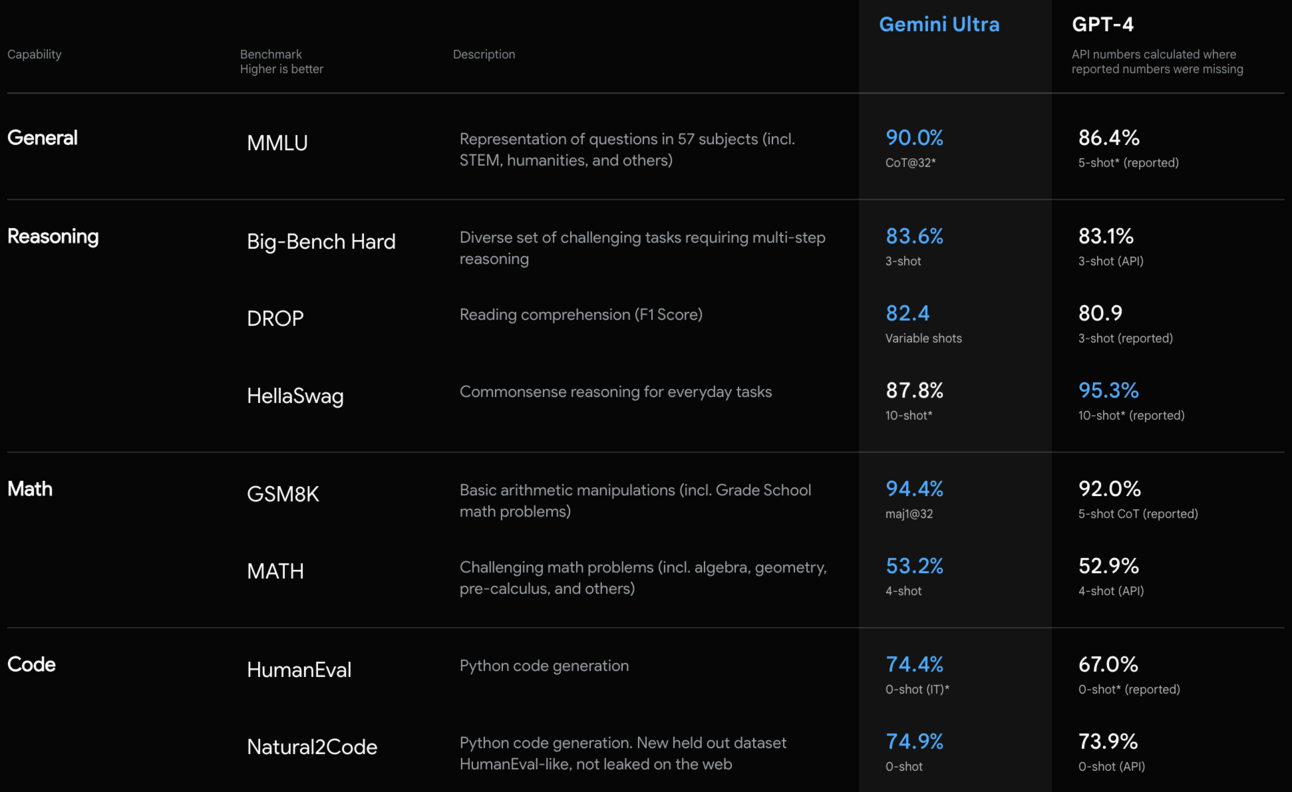Select the "Big-Bench Hard" benchmark name
Screen dimensions: 1292x792
click(x=321, y=242)
